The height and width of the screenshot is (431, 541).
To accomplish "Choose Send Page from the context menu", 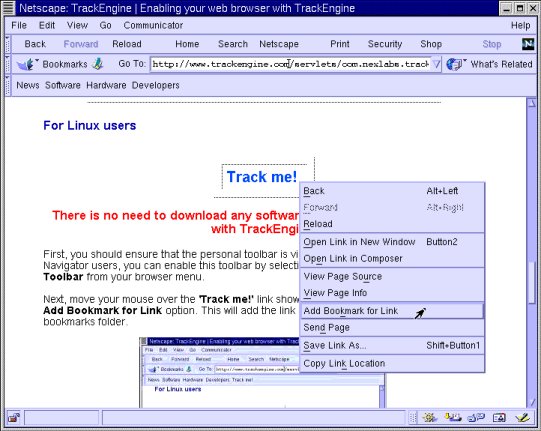I will pyautogui.click(x=392, y=327).
